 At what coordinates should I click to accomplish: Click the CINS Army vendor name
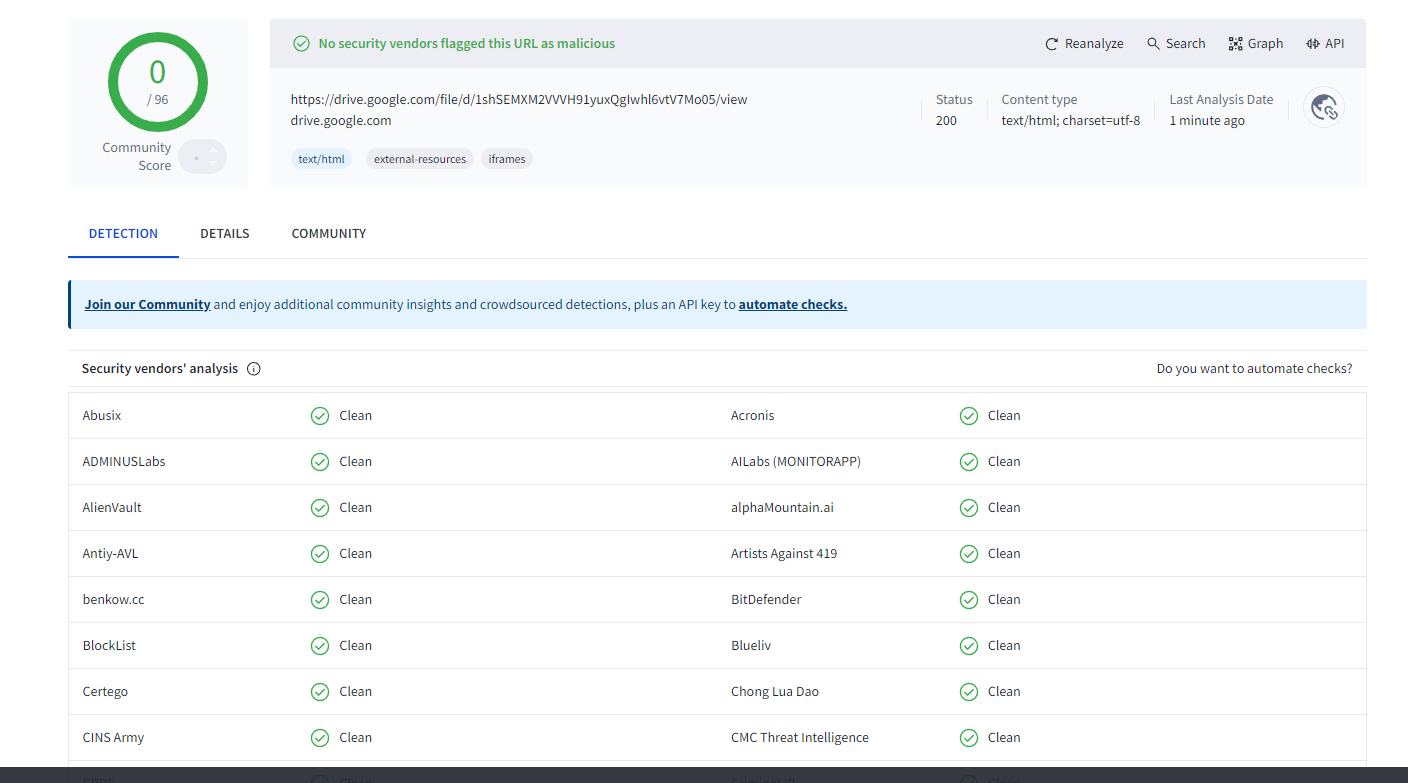click(114, 738)
